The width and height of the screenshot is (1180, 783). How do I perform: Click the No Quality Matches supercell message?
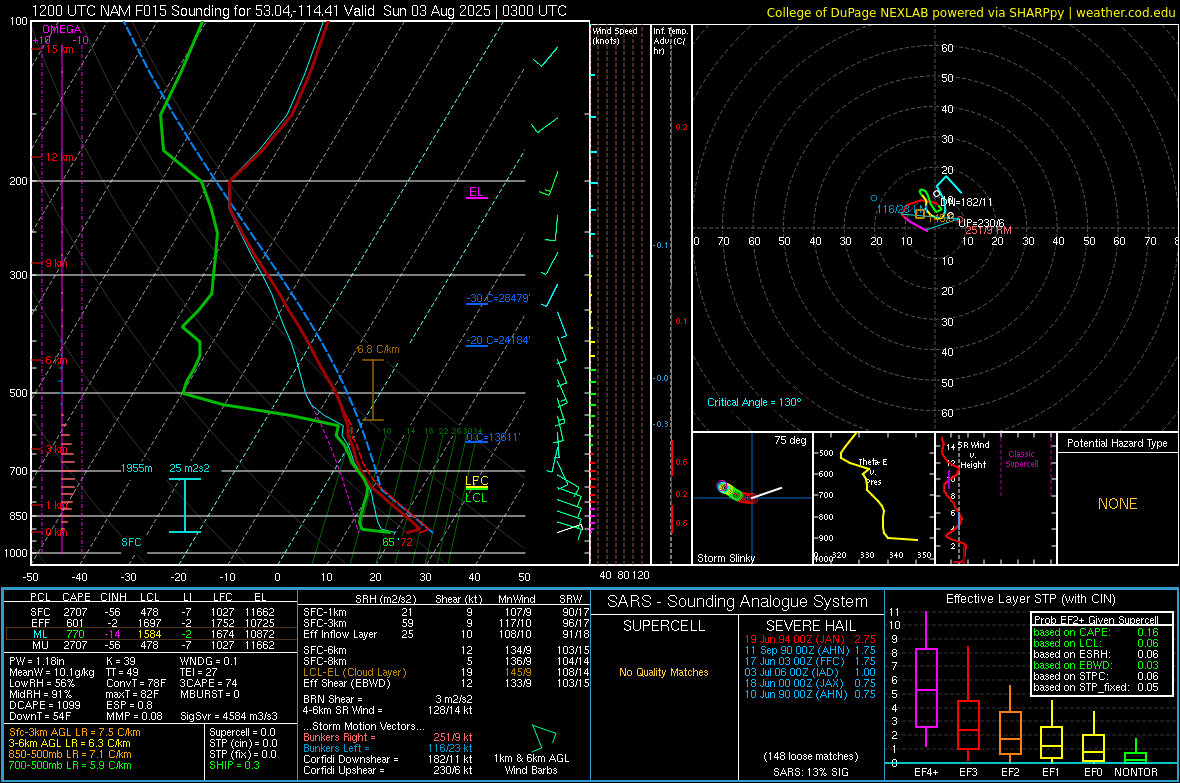(664, 672)
